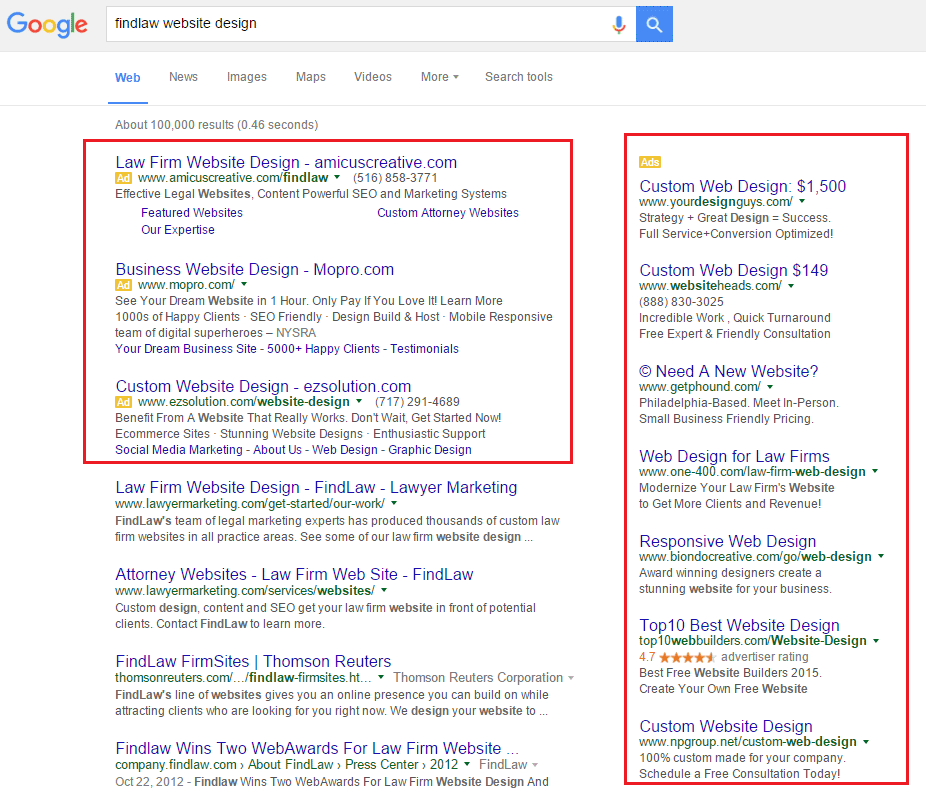Open the More dropdown menu
Image resolution: width=926 pixels, height=789 pixels.
pos(439,77)
